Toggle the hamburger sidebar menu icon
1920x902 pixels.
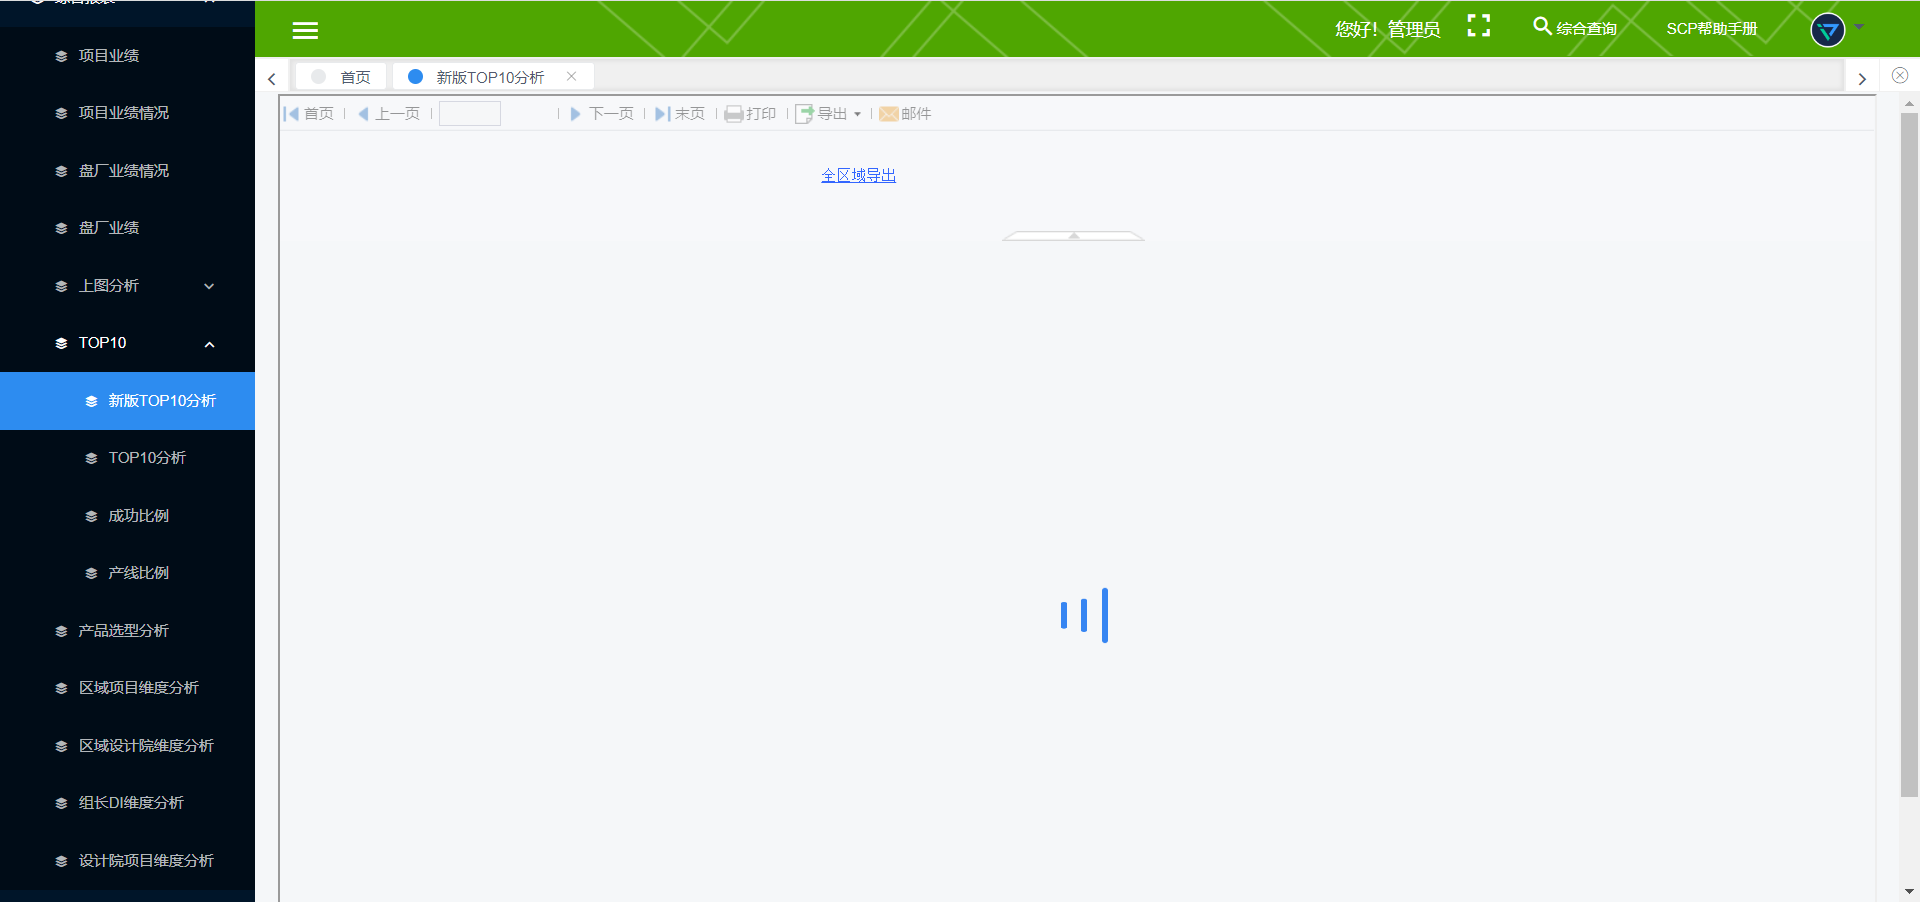(305, 30)
